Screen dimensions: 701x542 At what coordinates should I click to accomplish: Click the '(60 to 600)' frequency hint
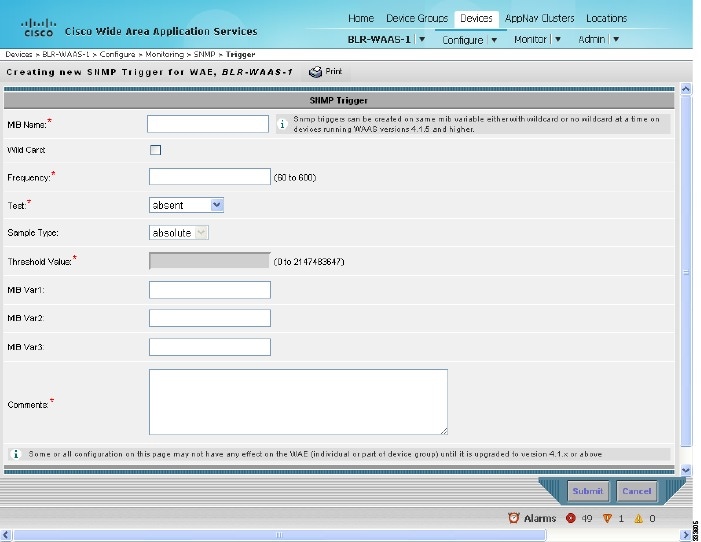click(x=295, y=178)
